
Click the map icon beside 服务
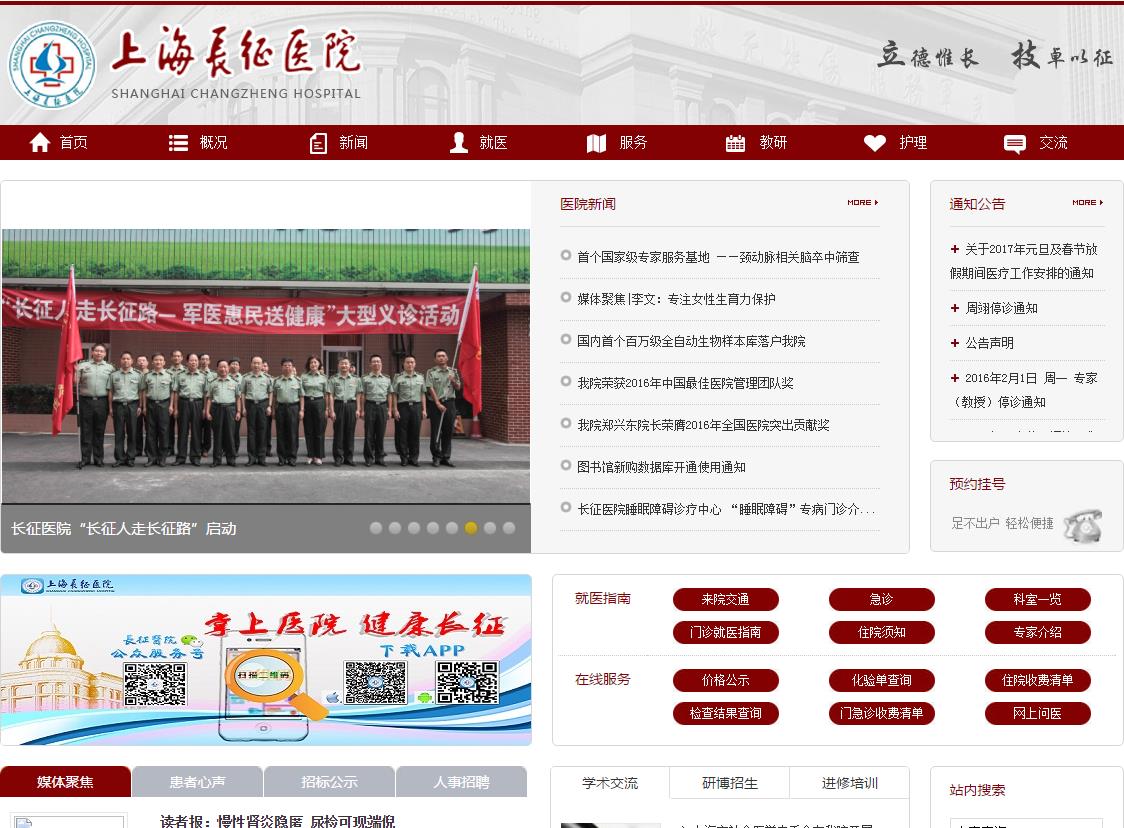pos(596,143)
